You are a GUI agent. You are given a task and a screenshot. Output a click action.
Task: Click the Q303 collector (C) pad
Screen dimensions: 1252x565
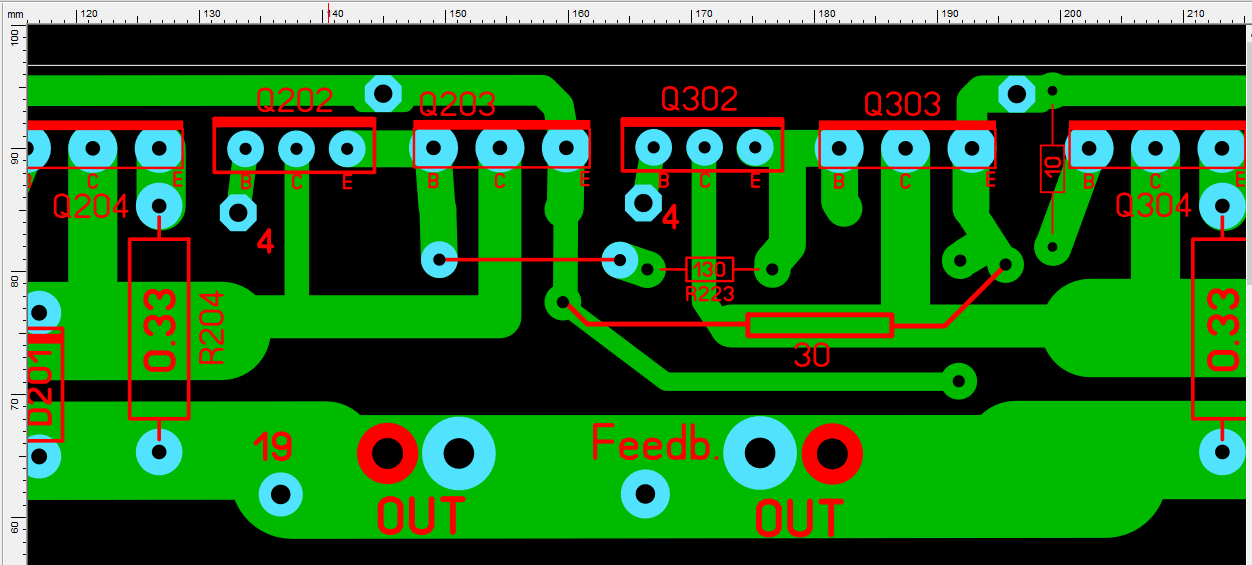click(x=905, y=148)
